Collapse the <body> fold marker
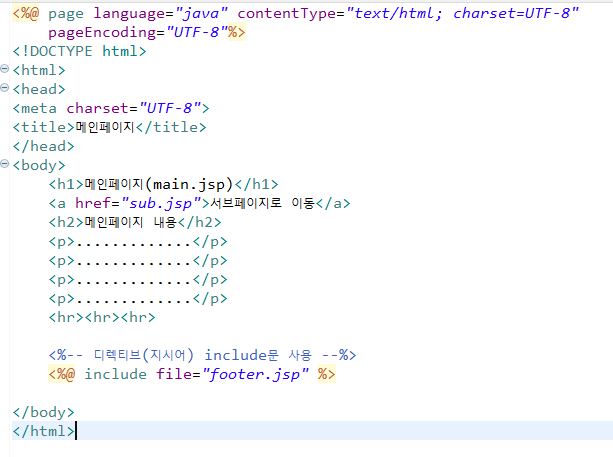 point(4,163)
